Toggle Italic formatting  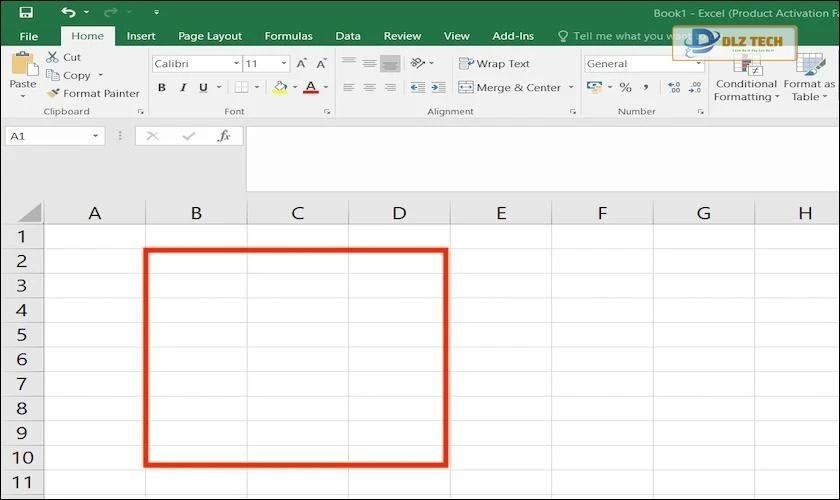(x=183, y=88)
